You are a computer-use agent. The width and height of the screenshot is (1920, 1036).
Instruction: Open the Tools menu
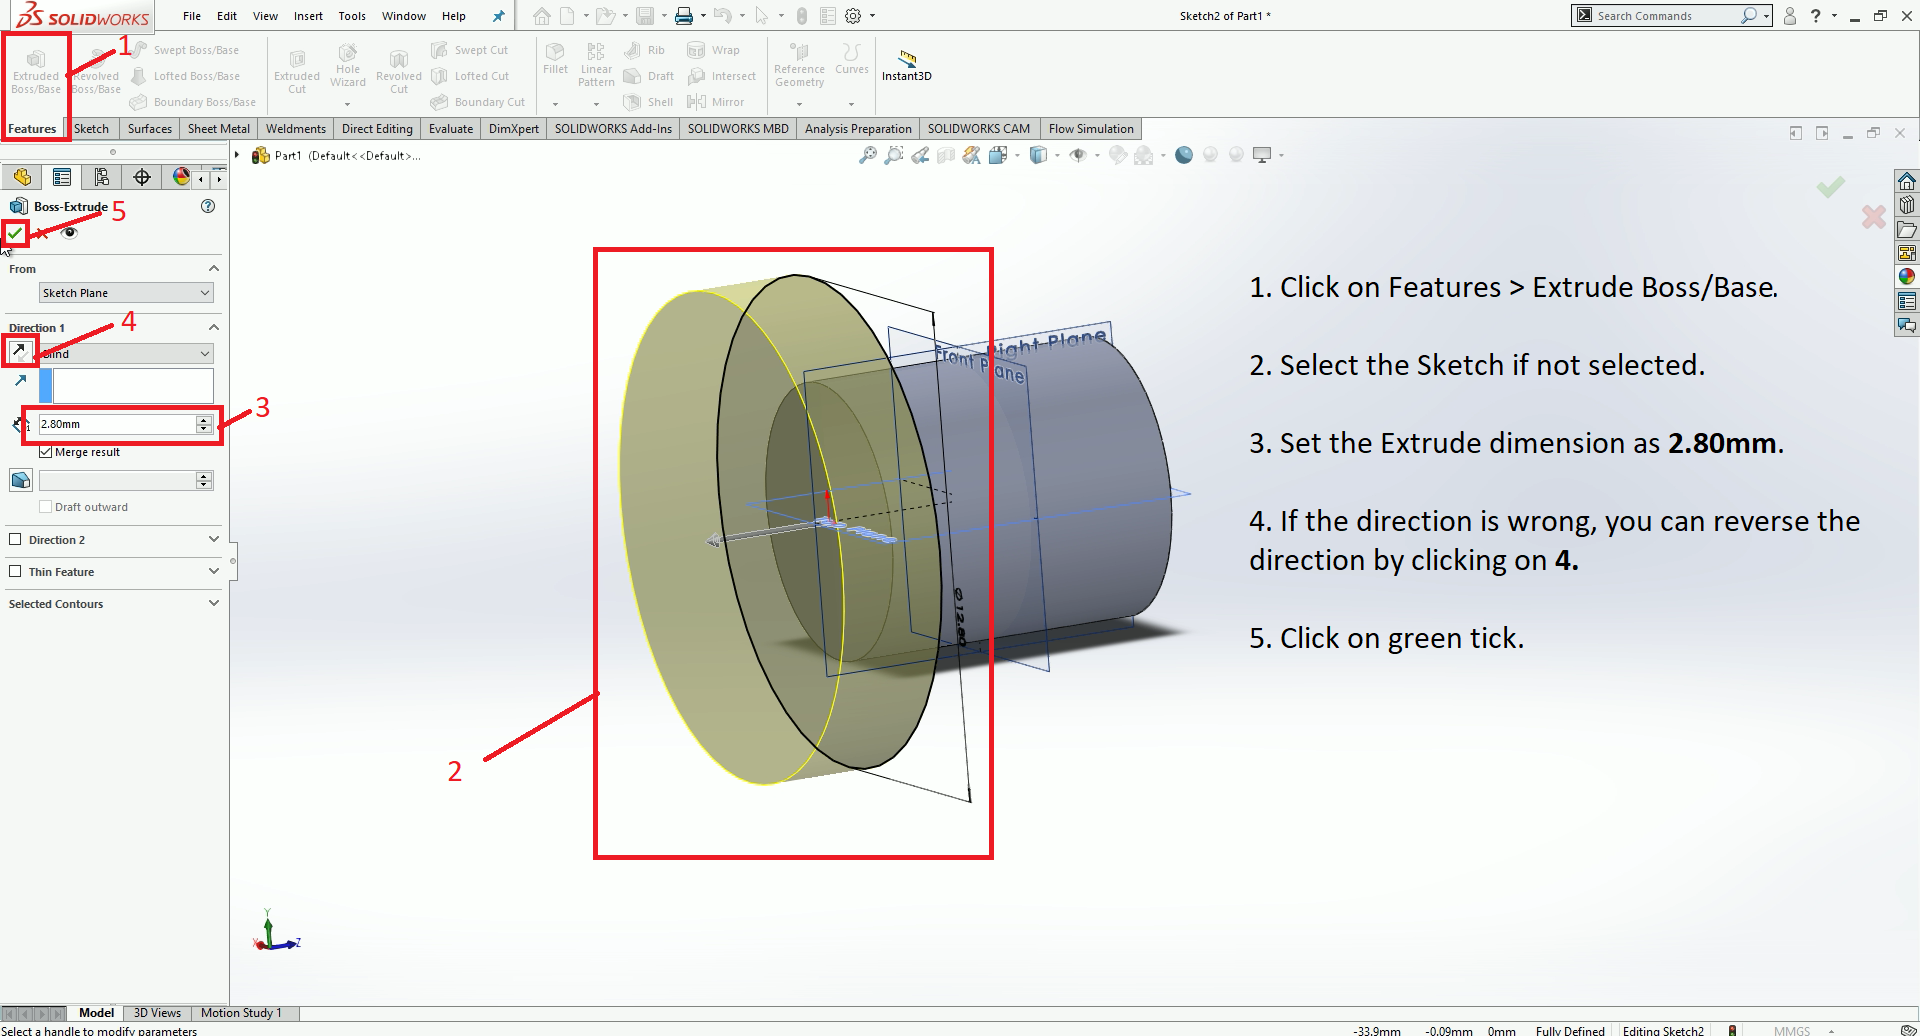click(352, 16)
